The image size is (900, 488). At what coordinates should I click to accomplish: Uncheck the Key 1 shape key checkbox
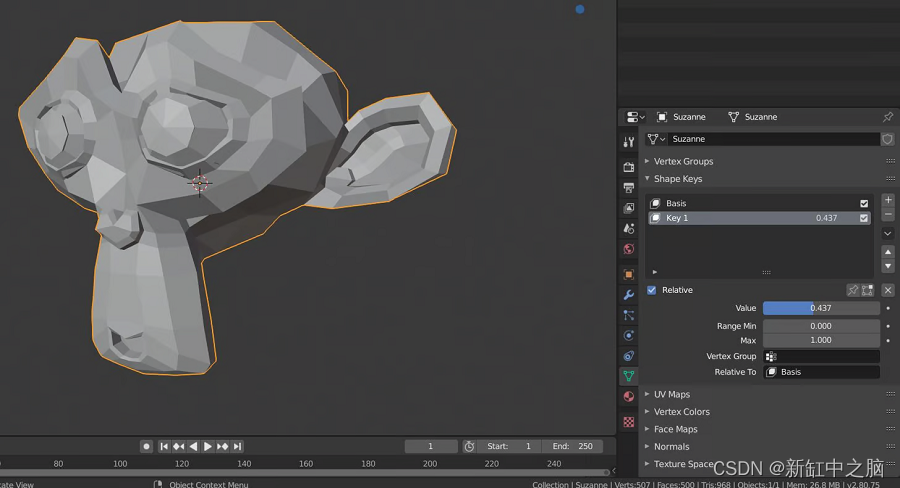coord(864,218)
